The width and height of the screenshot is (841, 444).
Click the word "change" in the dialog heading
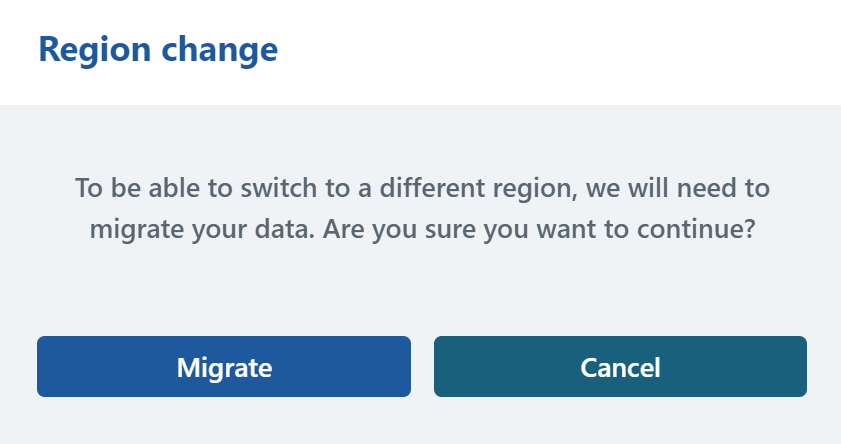click(x=217, y=49)
